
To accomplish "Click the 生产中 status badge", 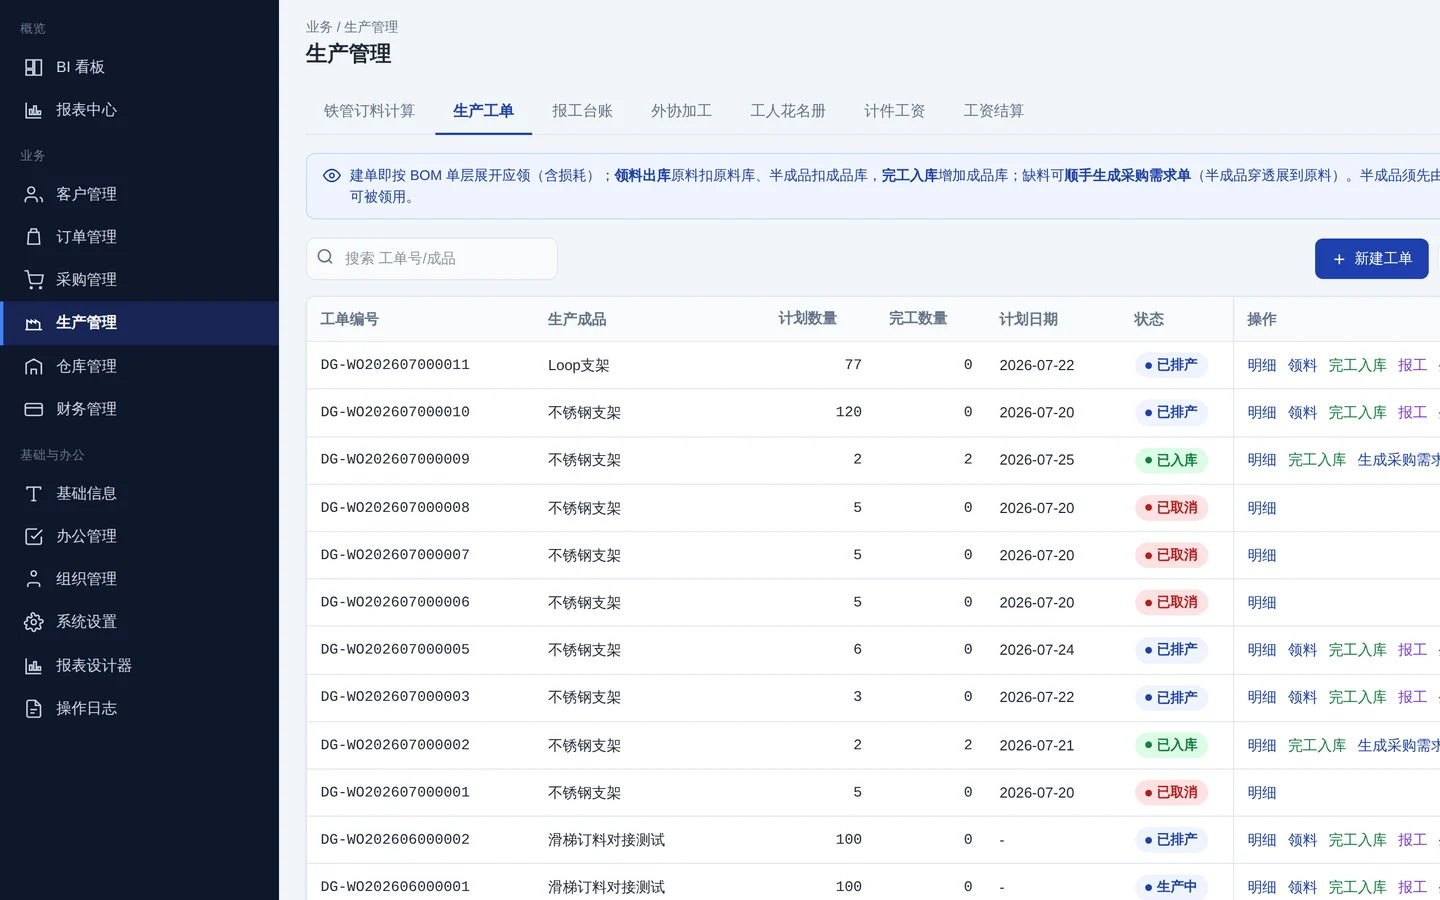I will (x=1171, y=887).
